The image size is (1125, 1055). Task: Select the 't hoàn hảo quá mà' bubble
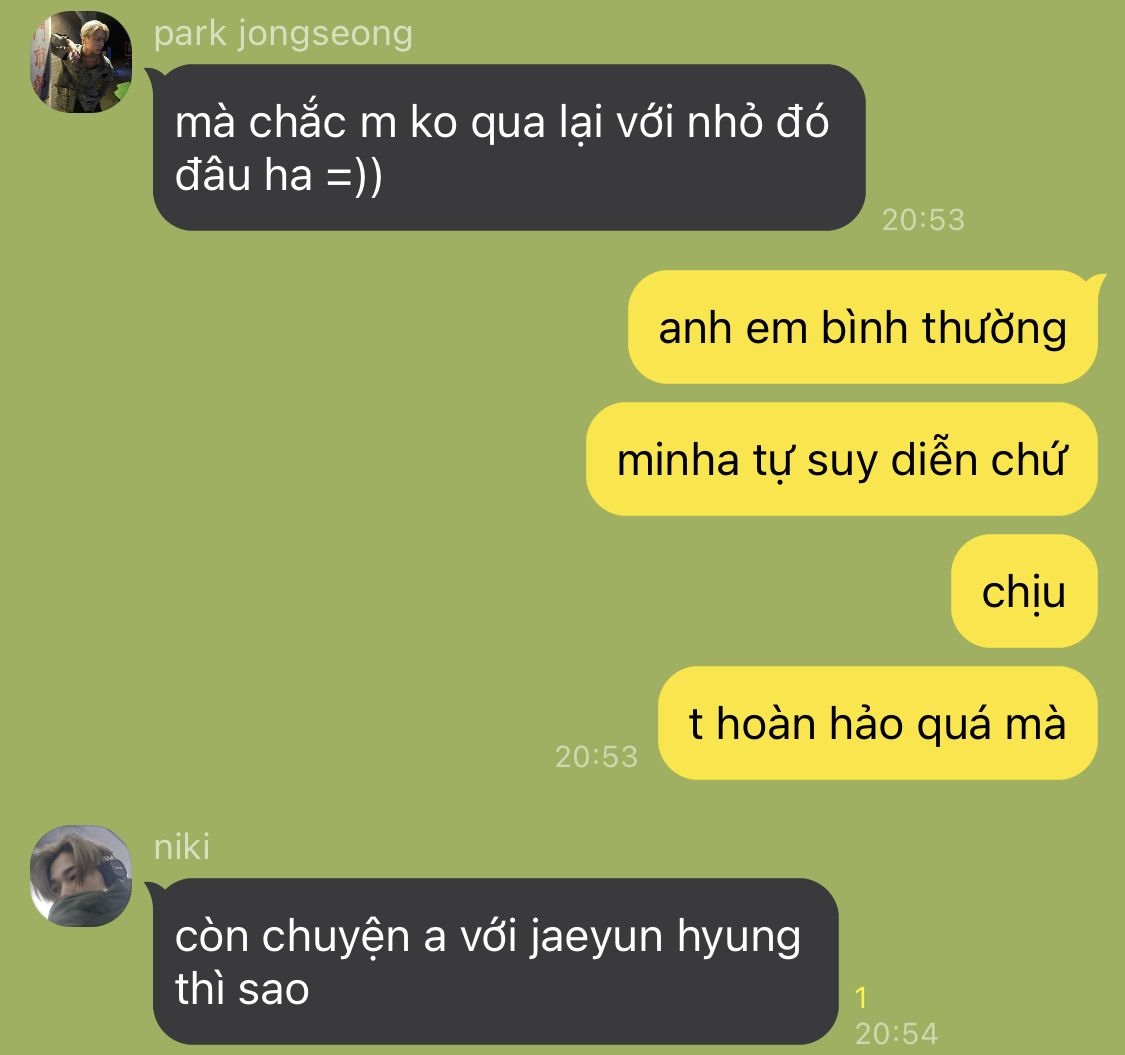coord(877,723)
